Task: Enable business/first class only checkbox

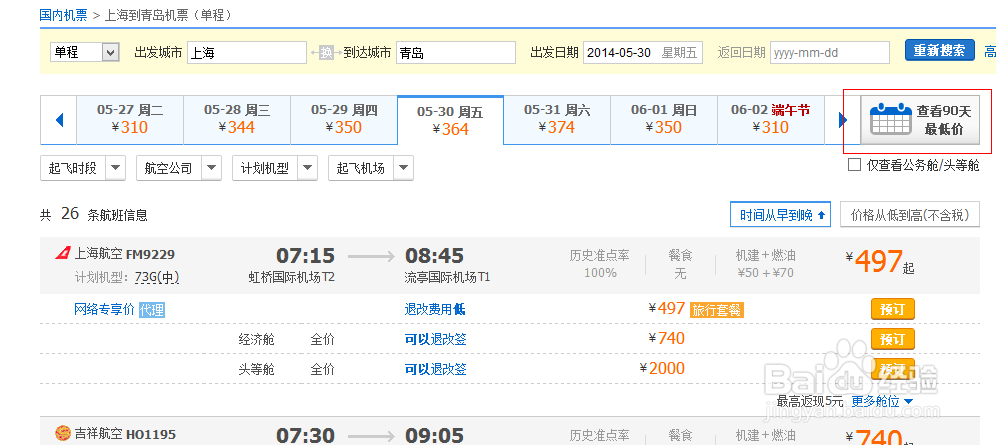Action: (x=854, y=165)
